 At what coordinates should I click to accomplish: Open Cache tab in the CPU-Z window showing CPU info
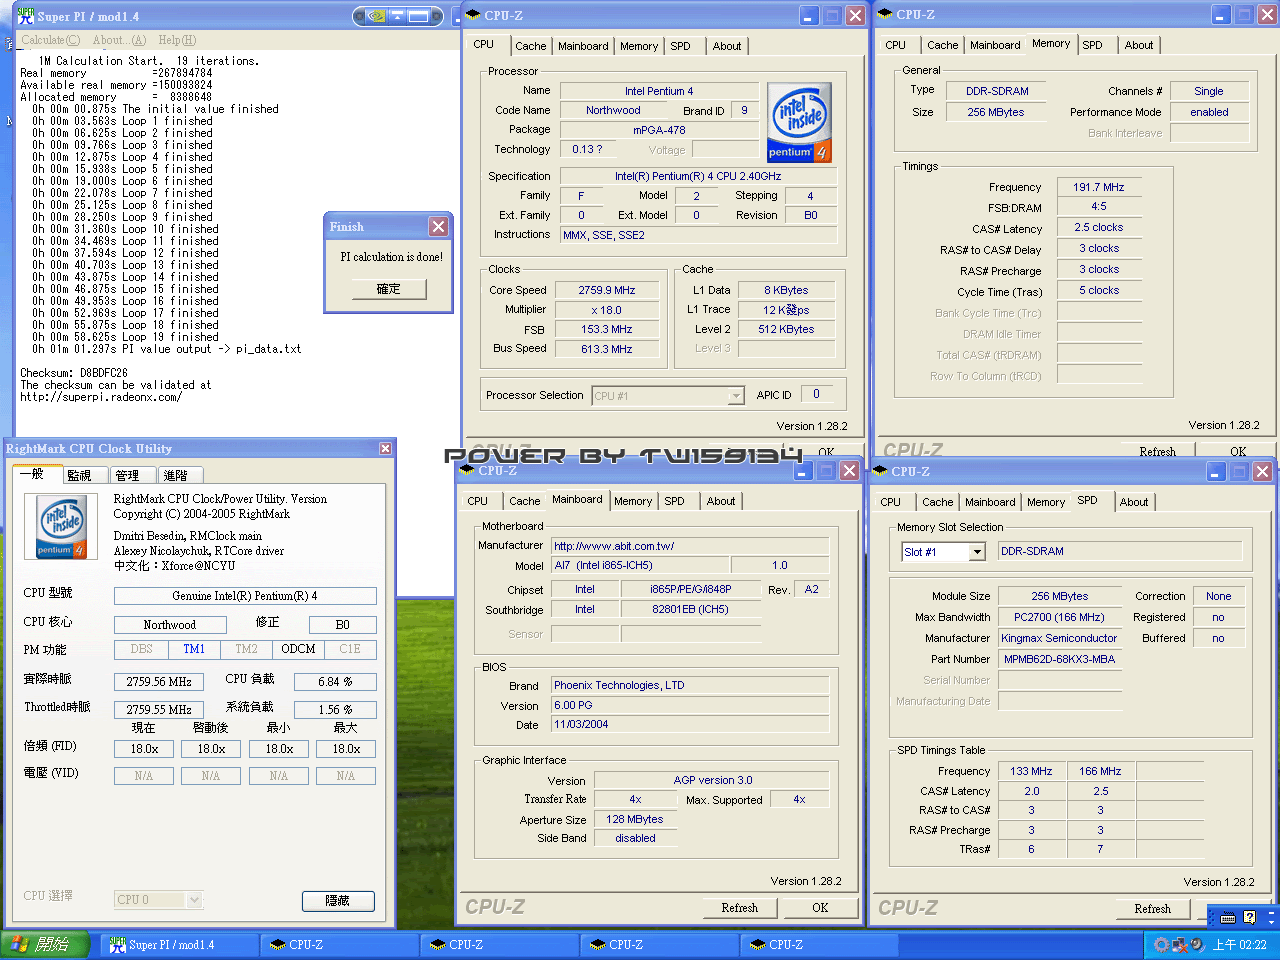[531, 46]
